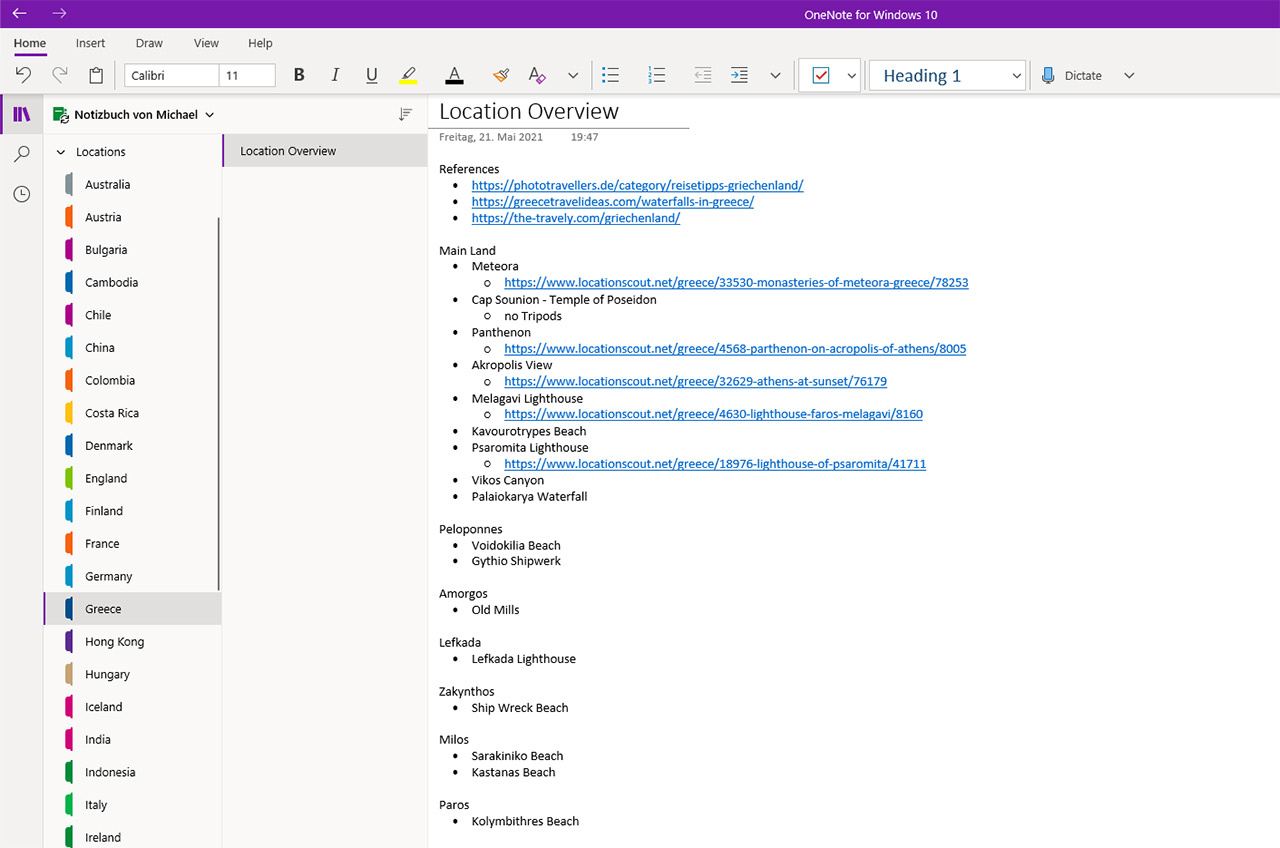The width and height of the screenshot is (1280, 848).
Task: Select the Australia section
Action: click(x=132, y=184)
